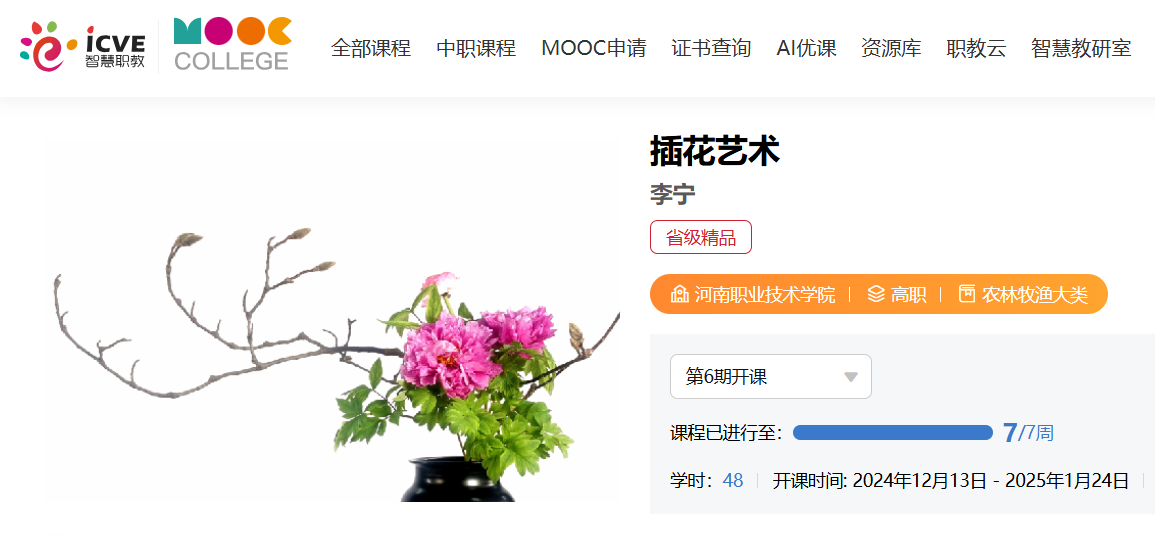This screenshot has width=1155, height=539.
Task: Visit 资源库 from the top menu
Action: 891,49
